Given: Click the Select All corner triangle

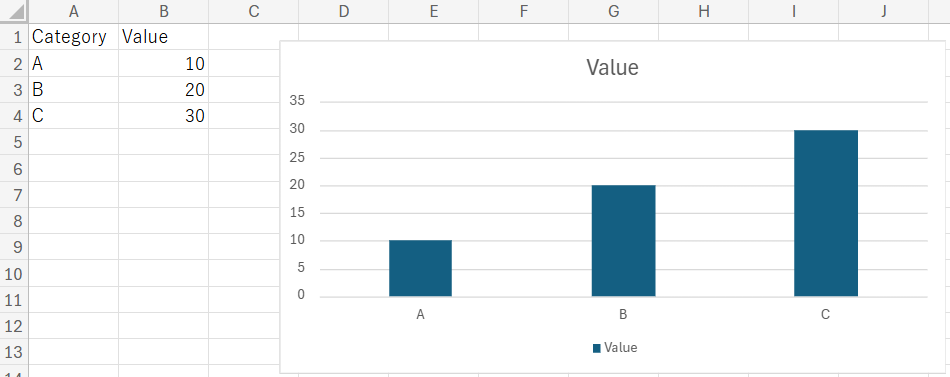Looking at the screenshot, I should (x=14, y=12).
